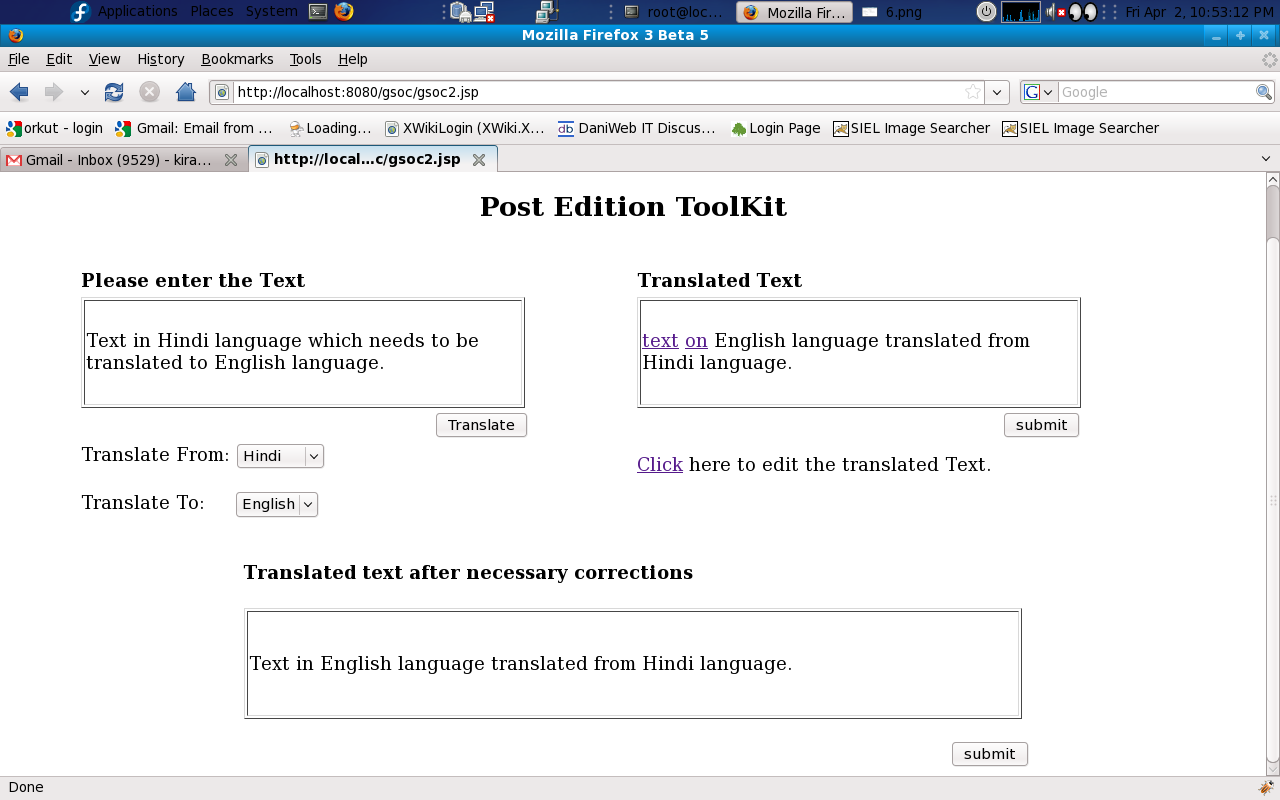
Task: Open the Translate To language dropdown
Action: 277,504
